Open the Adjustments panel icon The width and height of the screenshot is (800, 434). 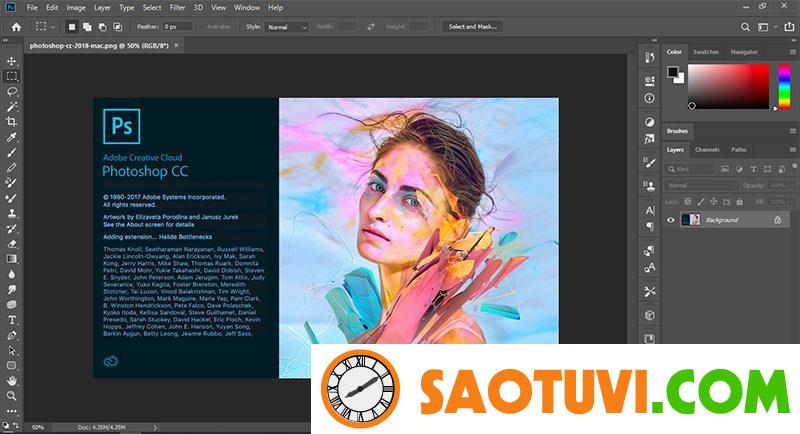click(649, 122)
